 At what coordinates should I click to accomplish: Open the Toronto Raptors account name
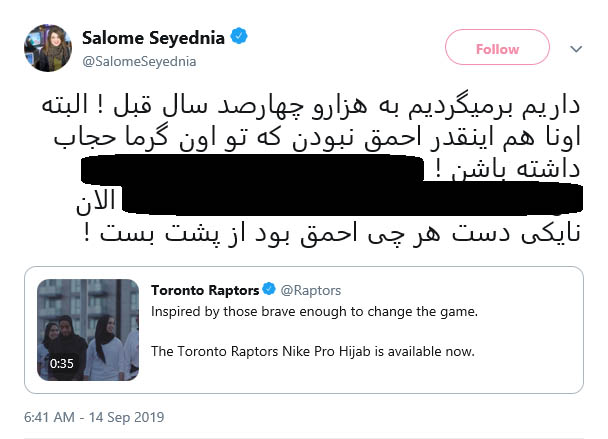tap(204, 290)
